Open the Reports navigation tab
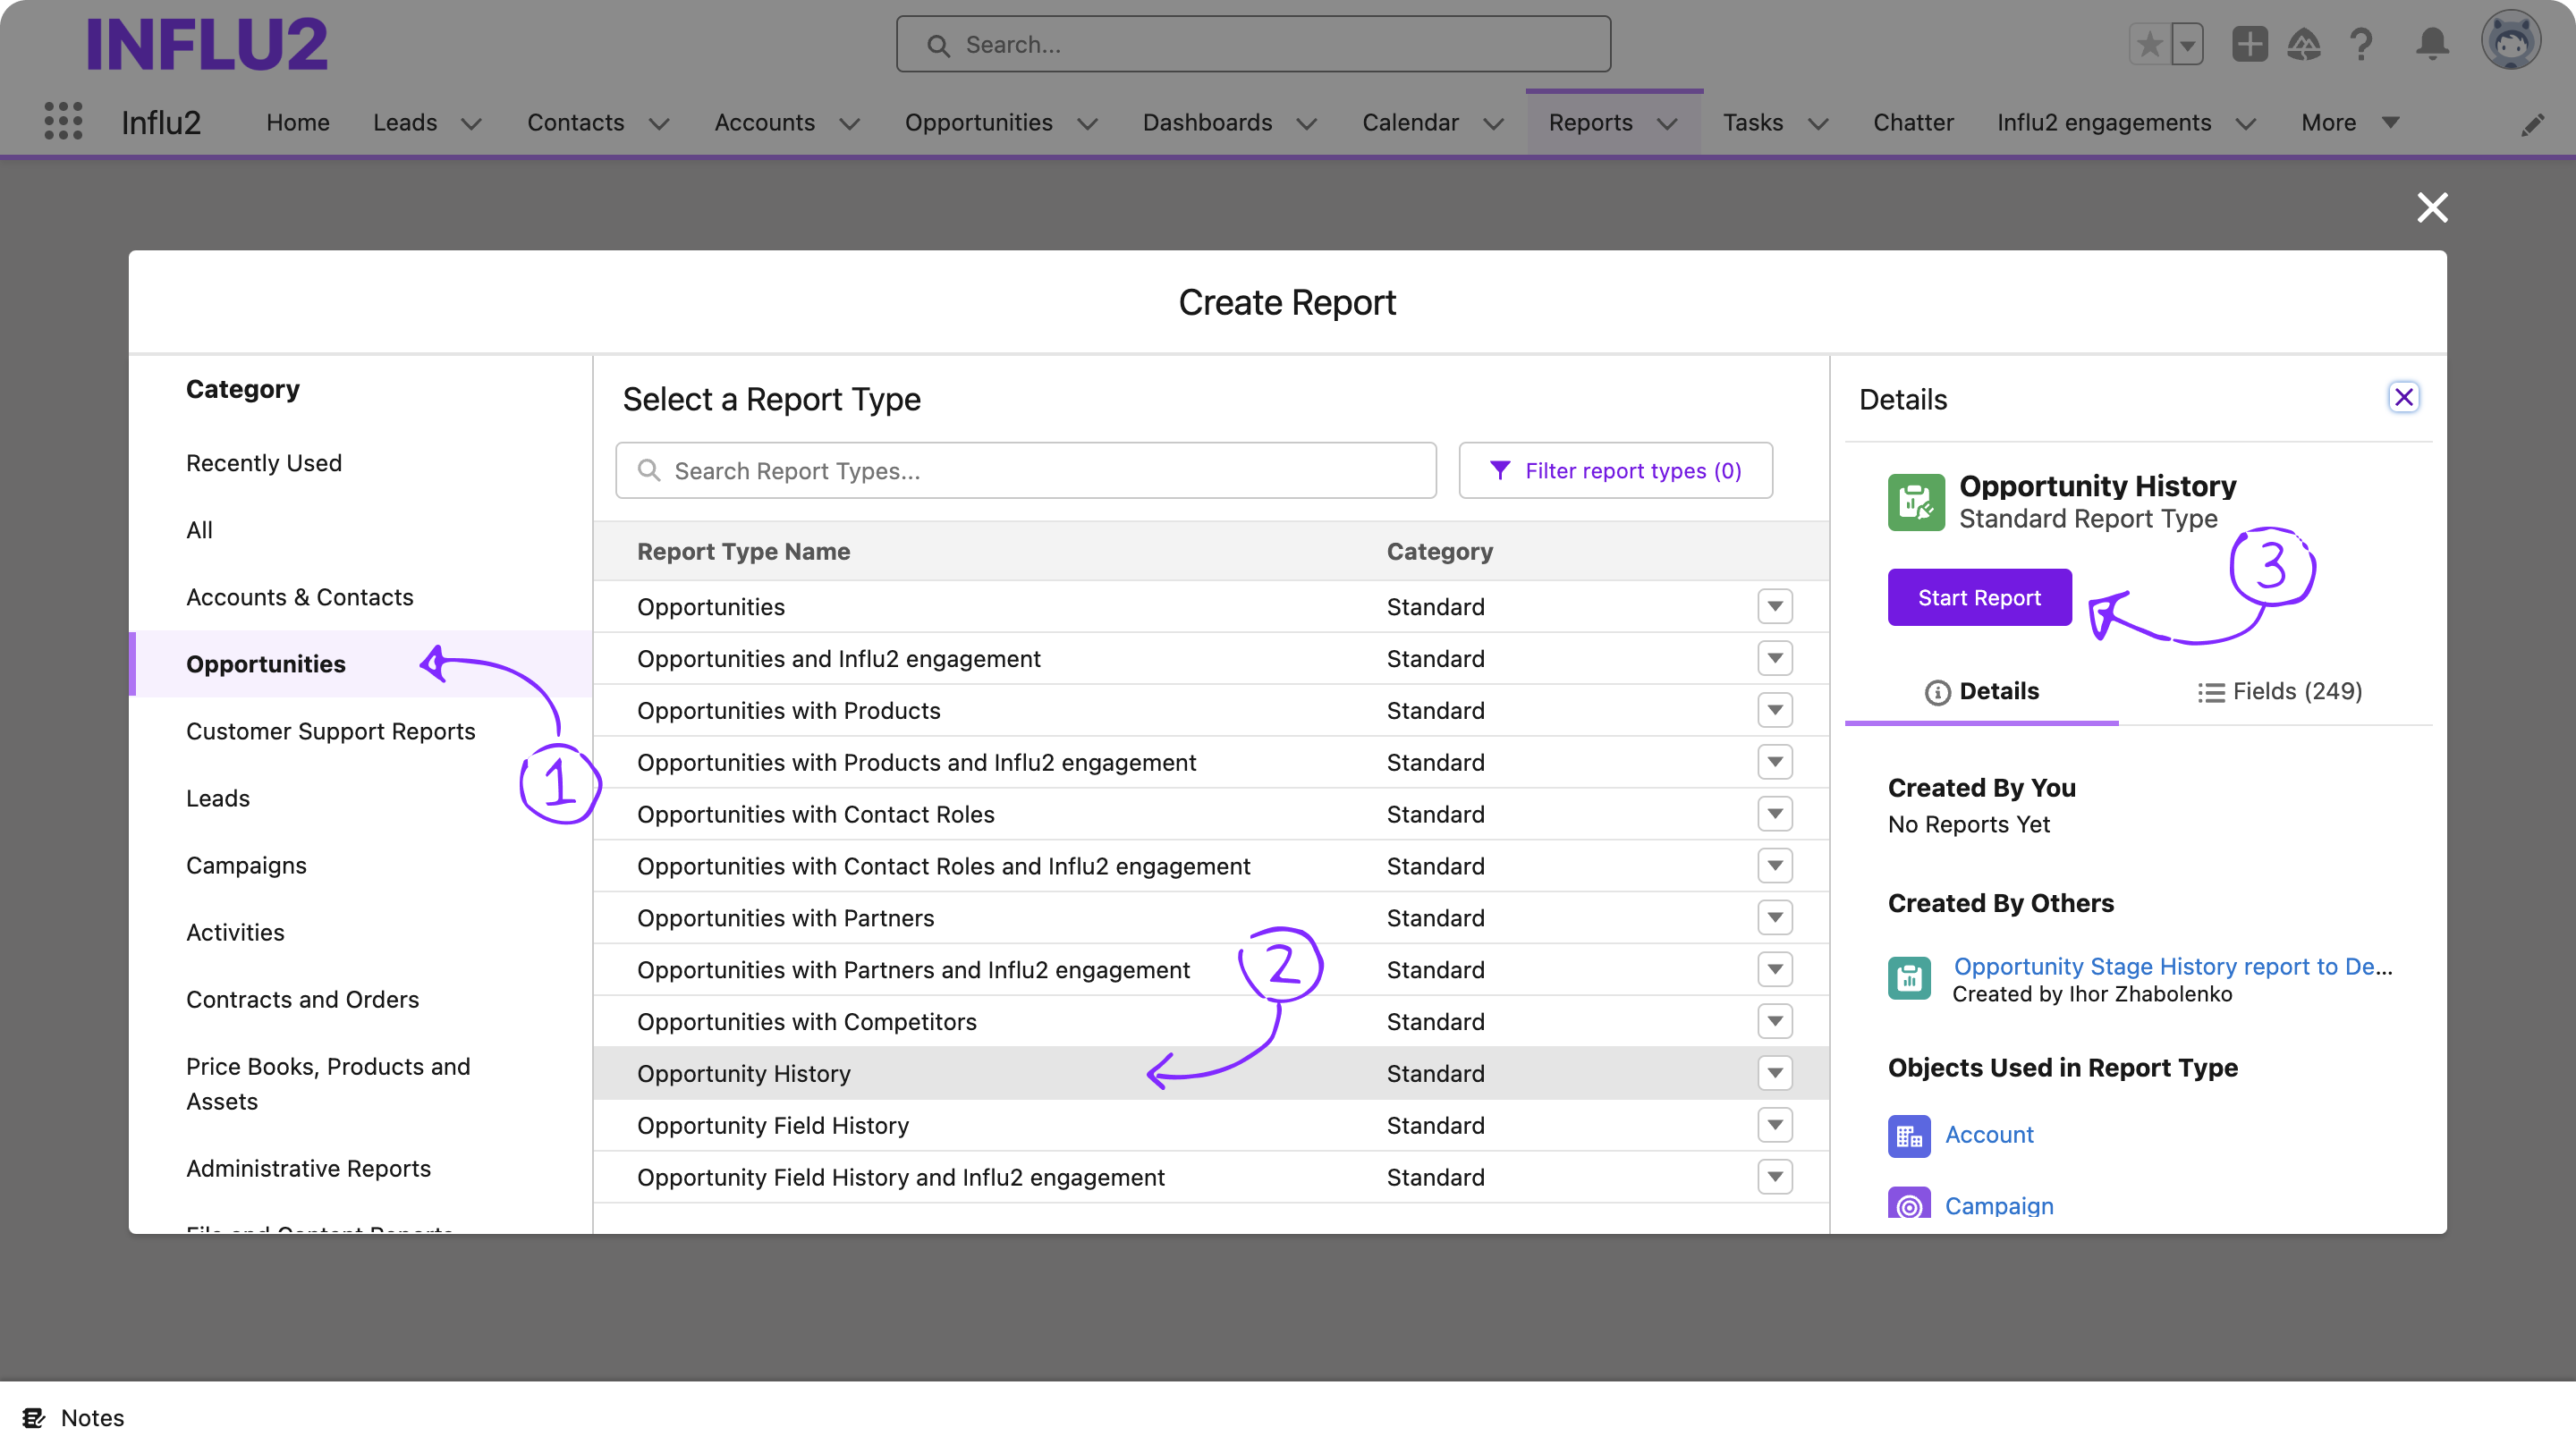 [1590, 122]
